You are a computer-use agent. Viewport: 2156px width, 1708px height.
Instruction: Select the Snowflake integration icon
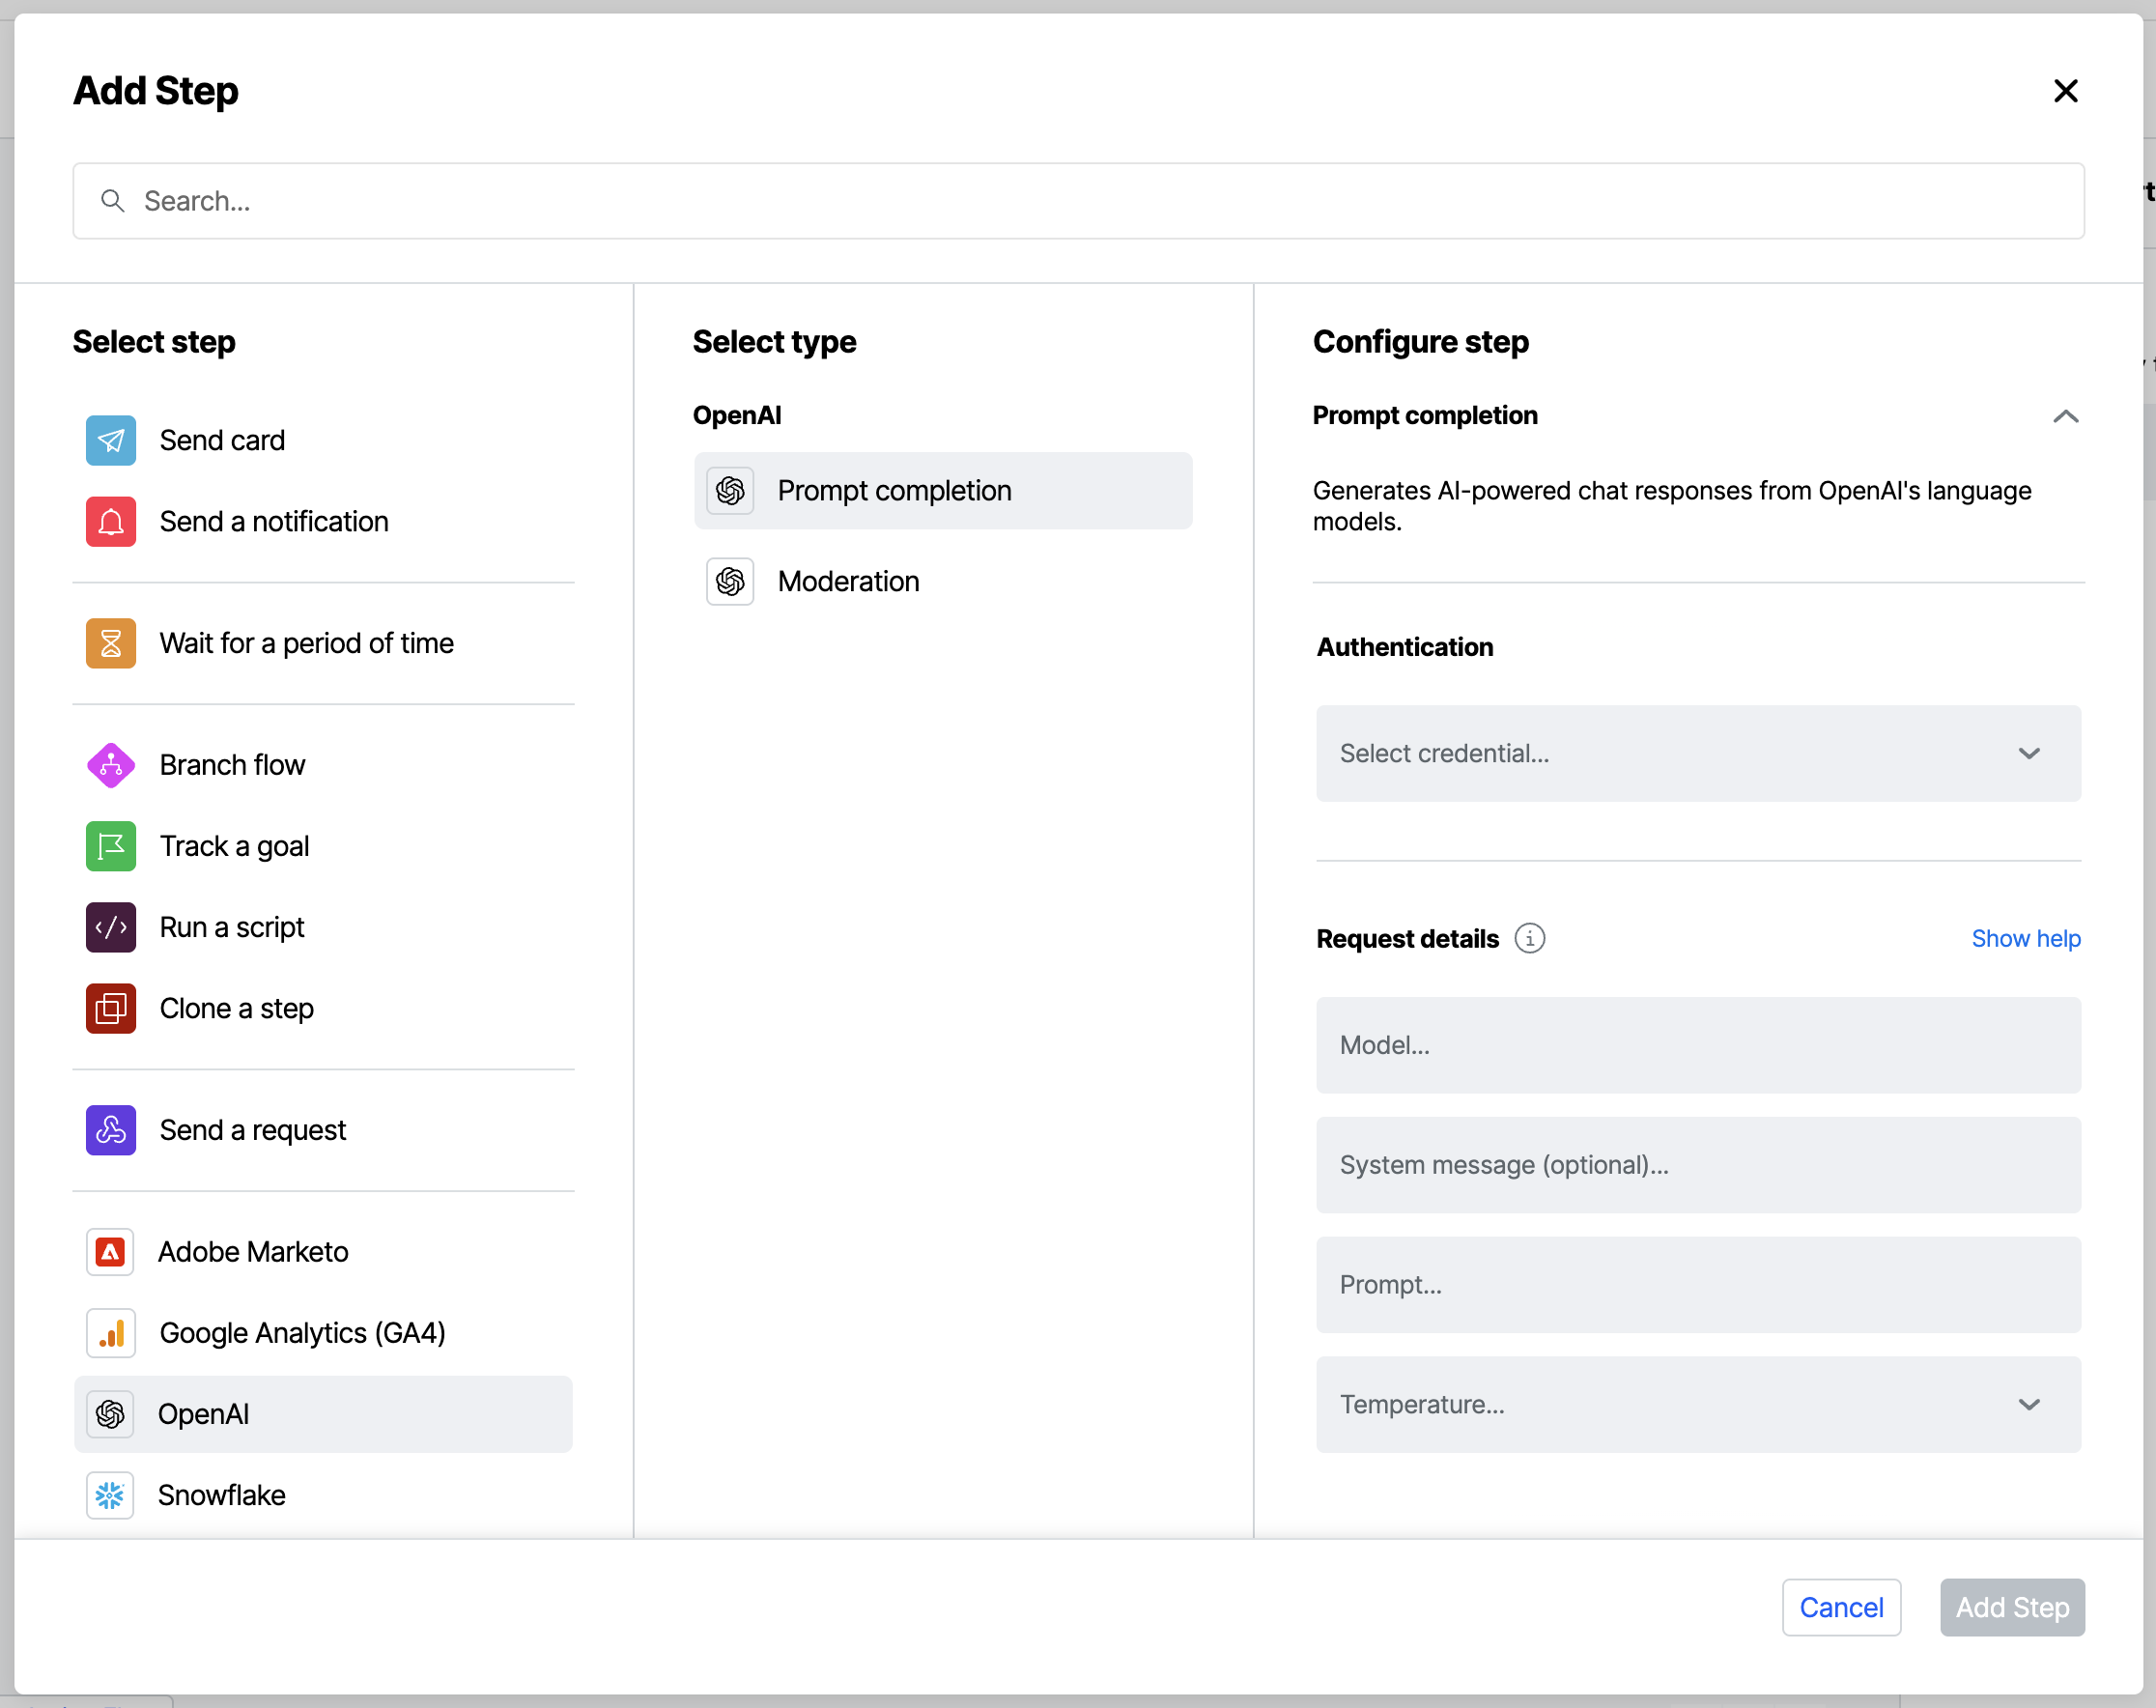[110, 1495]
